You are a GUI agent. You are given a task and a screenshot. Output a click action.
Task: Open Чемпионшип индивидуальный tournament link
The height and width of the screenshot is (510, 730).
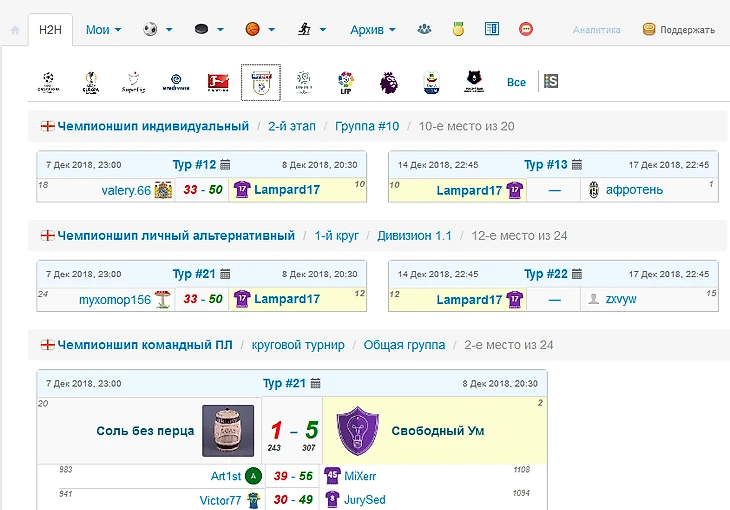pos(153,126)
